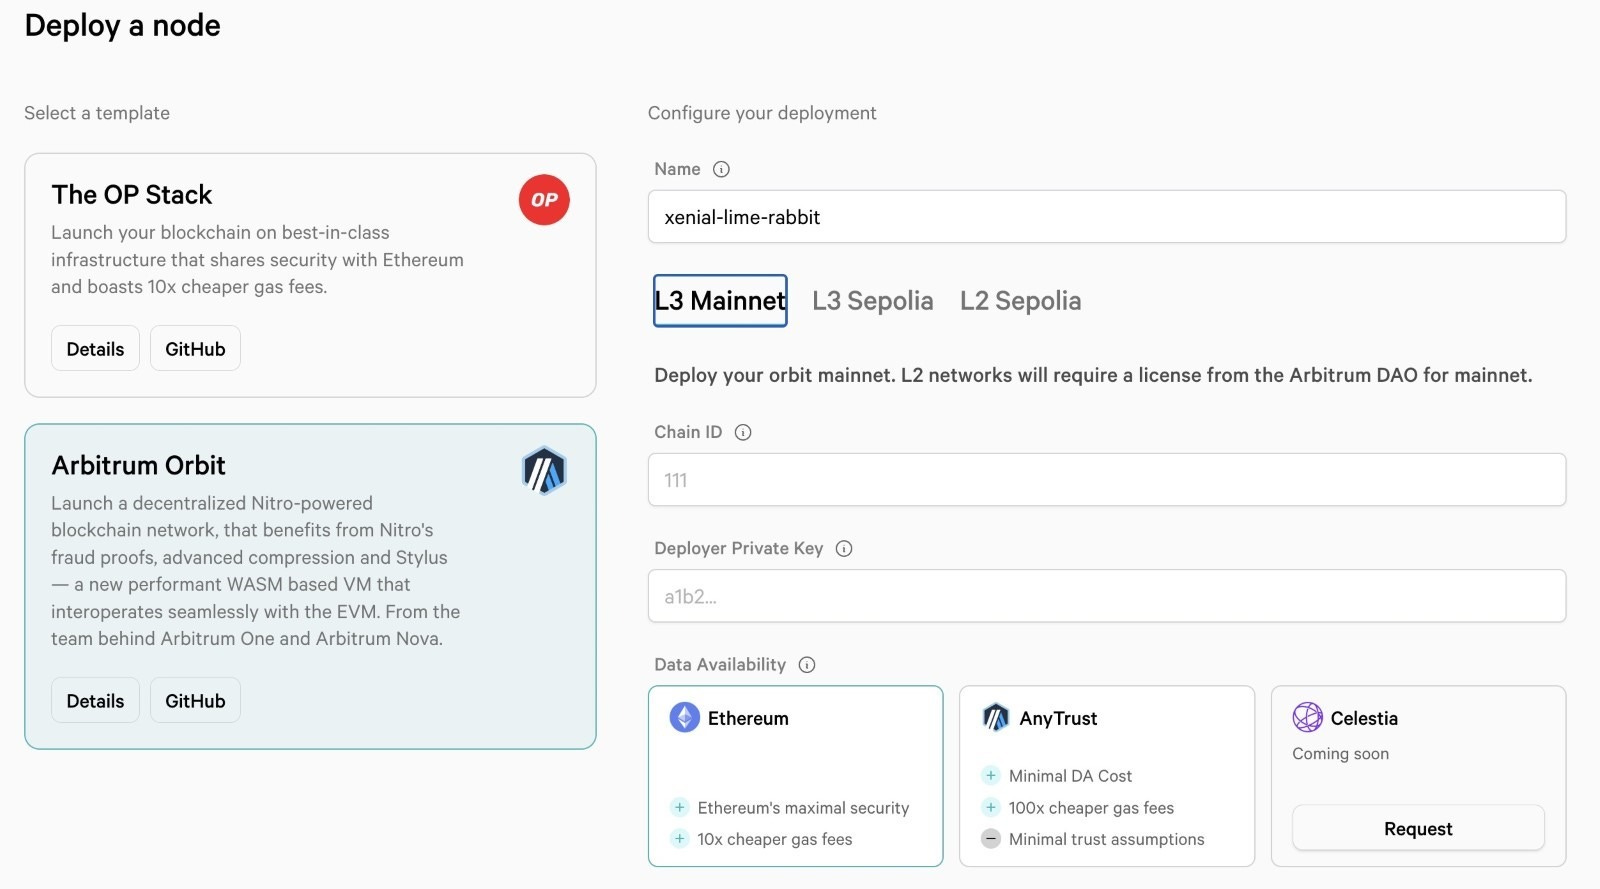Image resolution: width=1600 pixels, height=889 pixels.
Task: Click plus icon by Minimal DA Cost
Action: tap(991, 776)
